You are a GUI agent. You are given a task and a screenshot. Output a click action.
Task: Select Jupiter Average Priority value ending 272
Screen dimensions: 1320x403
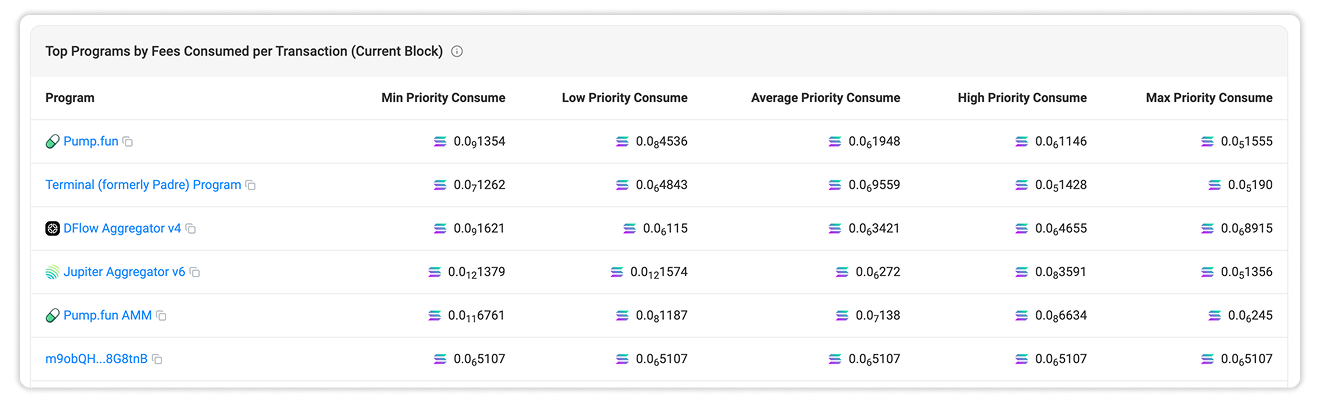[878, 272]
